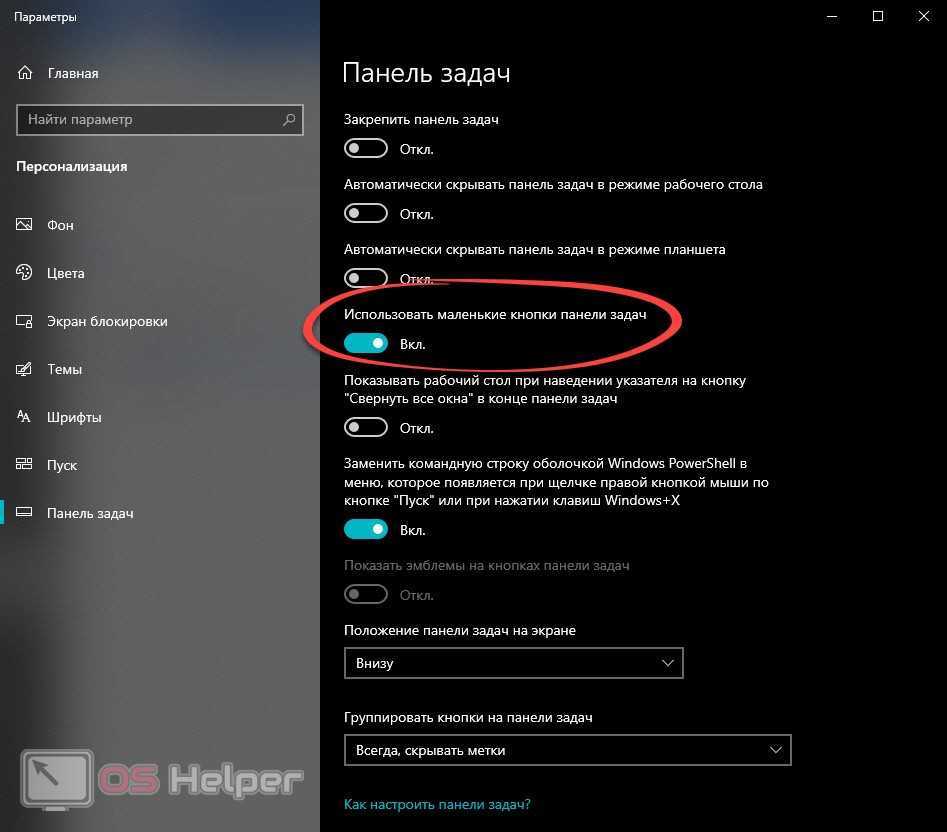
Task: Toggle Закрепить панель задач switch
Action: click(365, 149)
